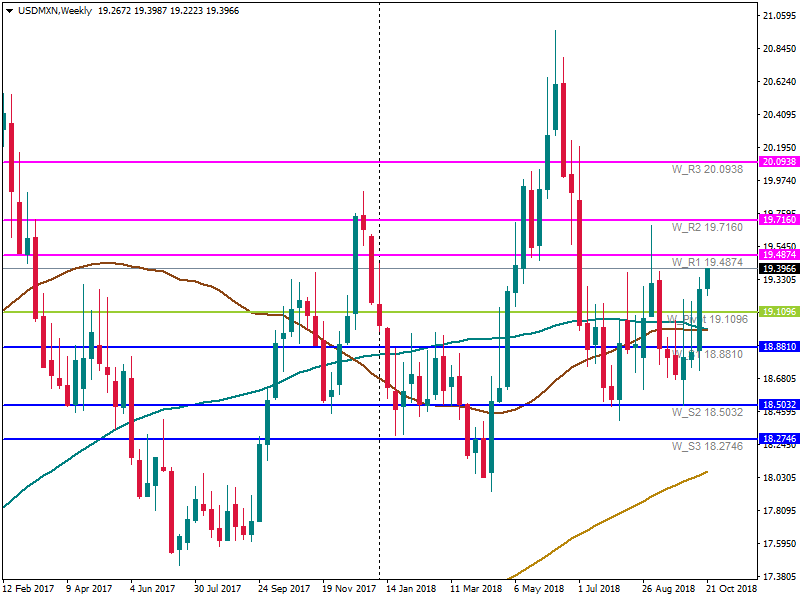Viewport: 800px width, 600px height.
Task: Select the W_R1 19.4874 label
Action: click(706, 262)
